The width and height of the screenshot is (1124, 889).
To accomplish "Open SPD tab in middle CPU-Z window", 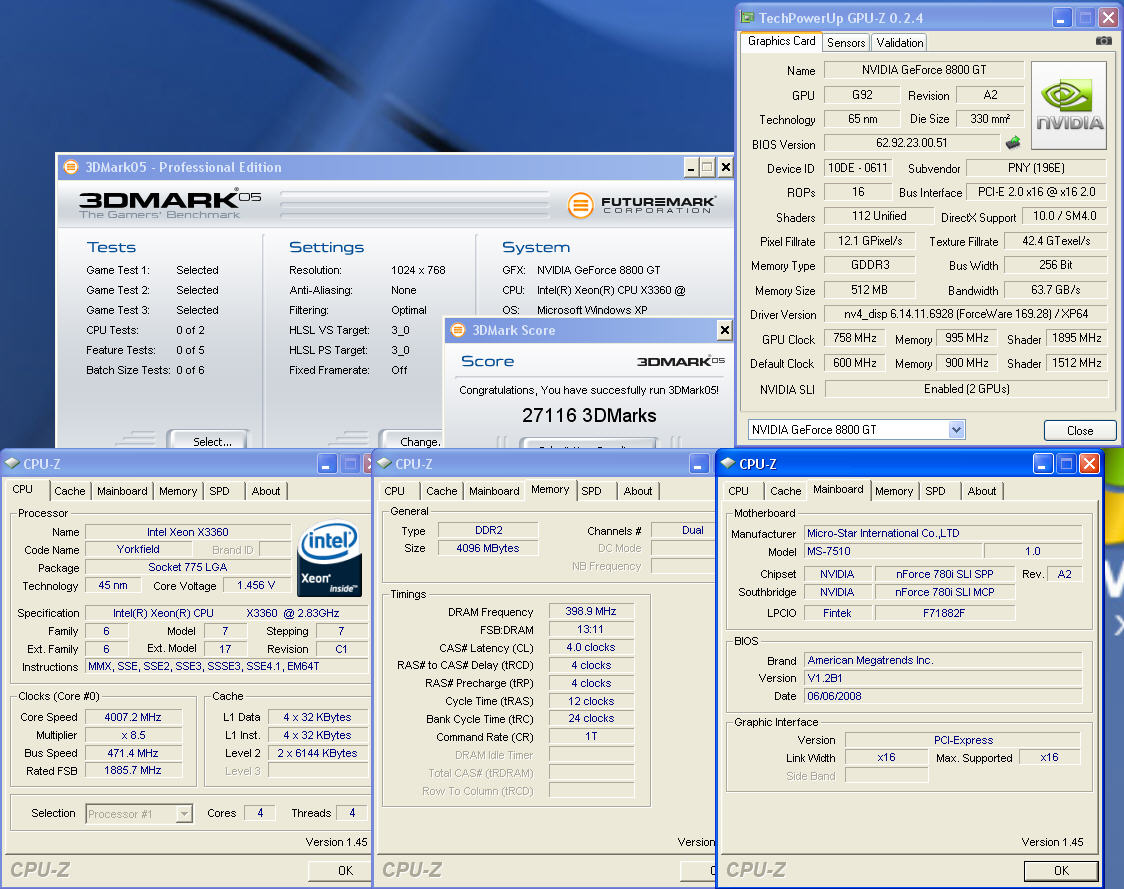I will (x=591, y=491).
